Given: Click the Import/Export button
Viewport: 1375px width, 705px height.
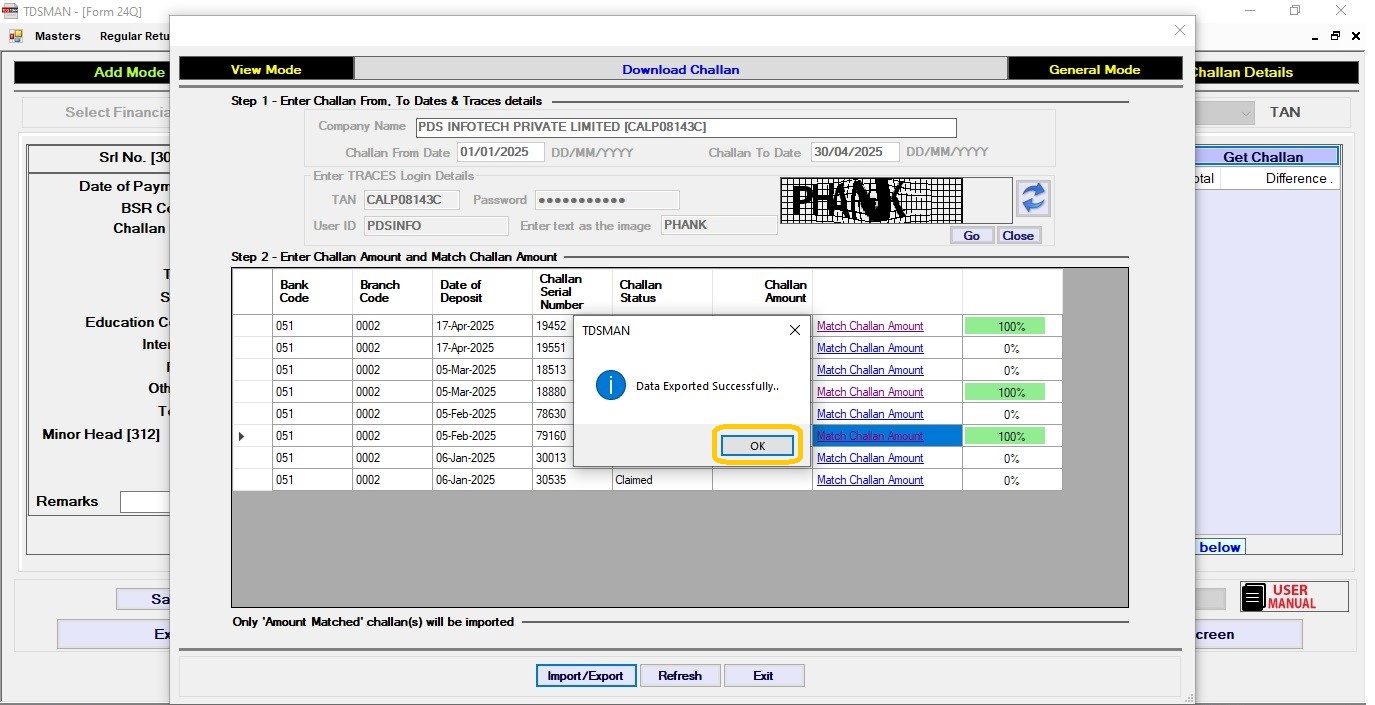Looking at the screenshot, I should [x=585, y=676].
